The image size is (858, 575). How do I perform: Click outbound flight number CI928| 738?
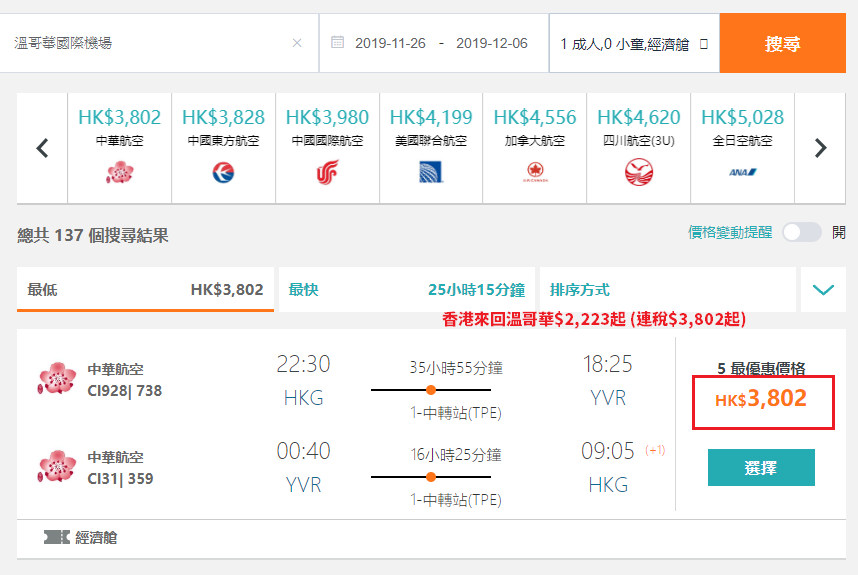click(x=125, y=391)
